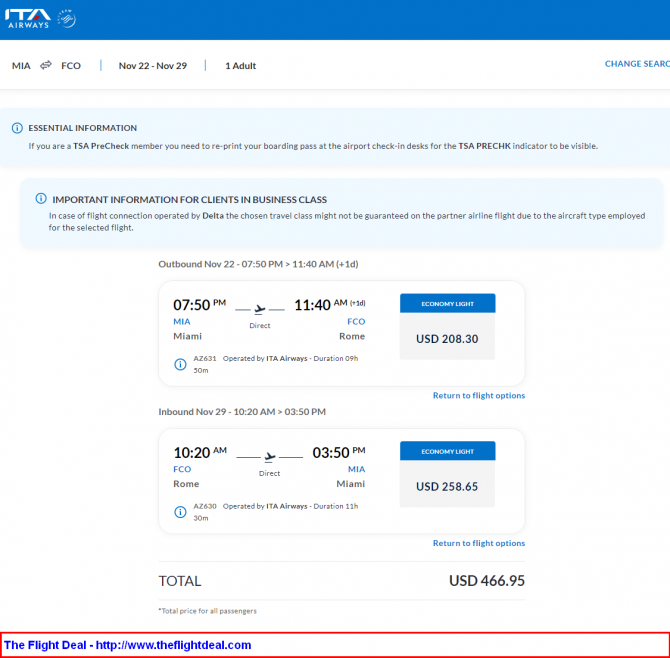The width and height of the screenshot is (670, 658).
Task: Click the inbound 03:50 PM arrival time
Action: [x=339, y=452]
